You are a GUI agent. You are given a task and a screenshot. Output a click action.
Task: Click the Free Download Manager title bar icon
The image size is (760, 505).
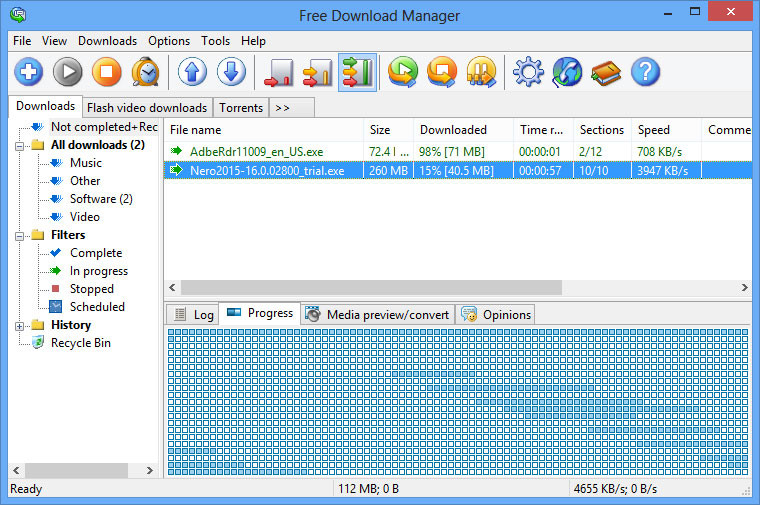point(18,15)
